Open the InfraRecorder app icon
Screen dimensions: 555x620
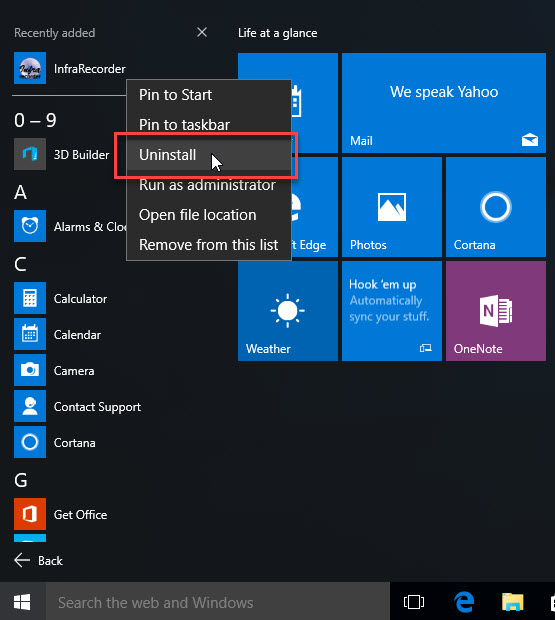click(x=30, y=68)
